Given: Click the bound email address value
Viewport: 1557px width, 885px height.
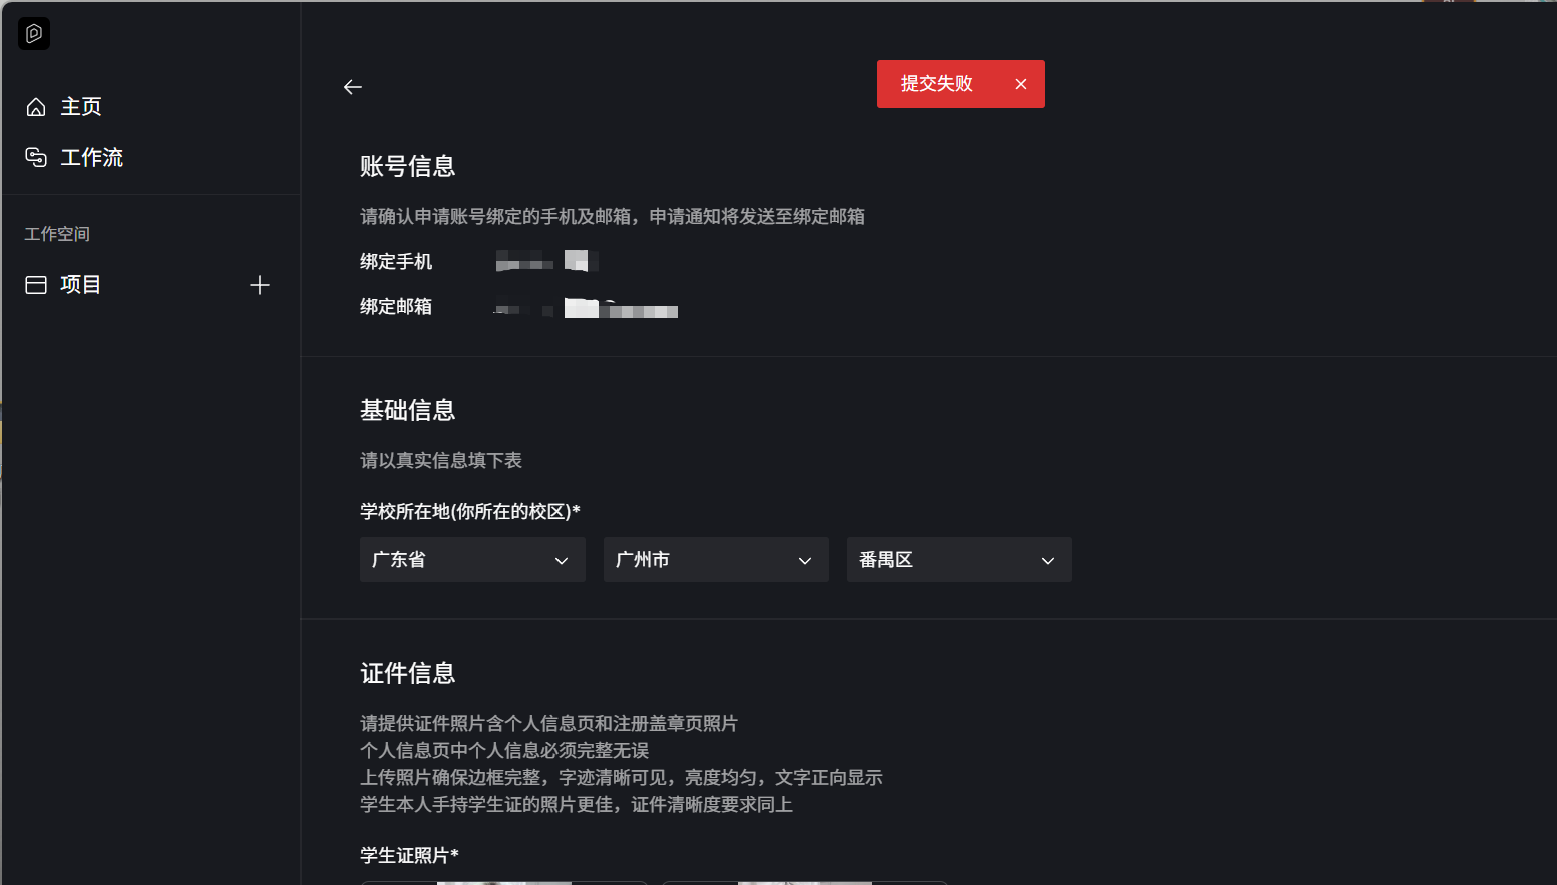Looking at the screenshot, I should point(586,308).
